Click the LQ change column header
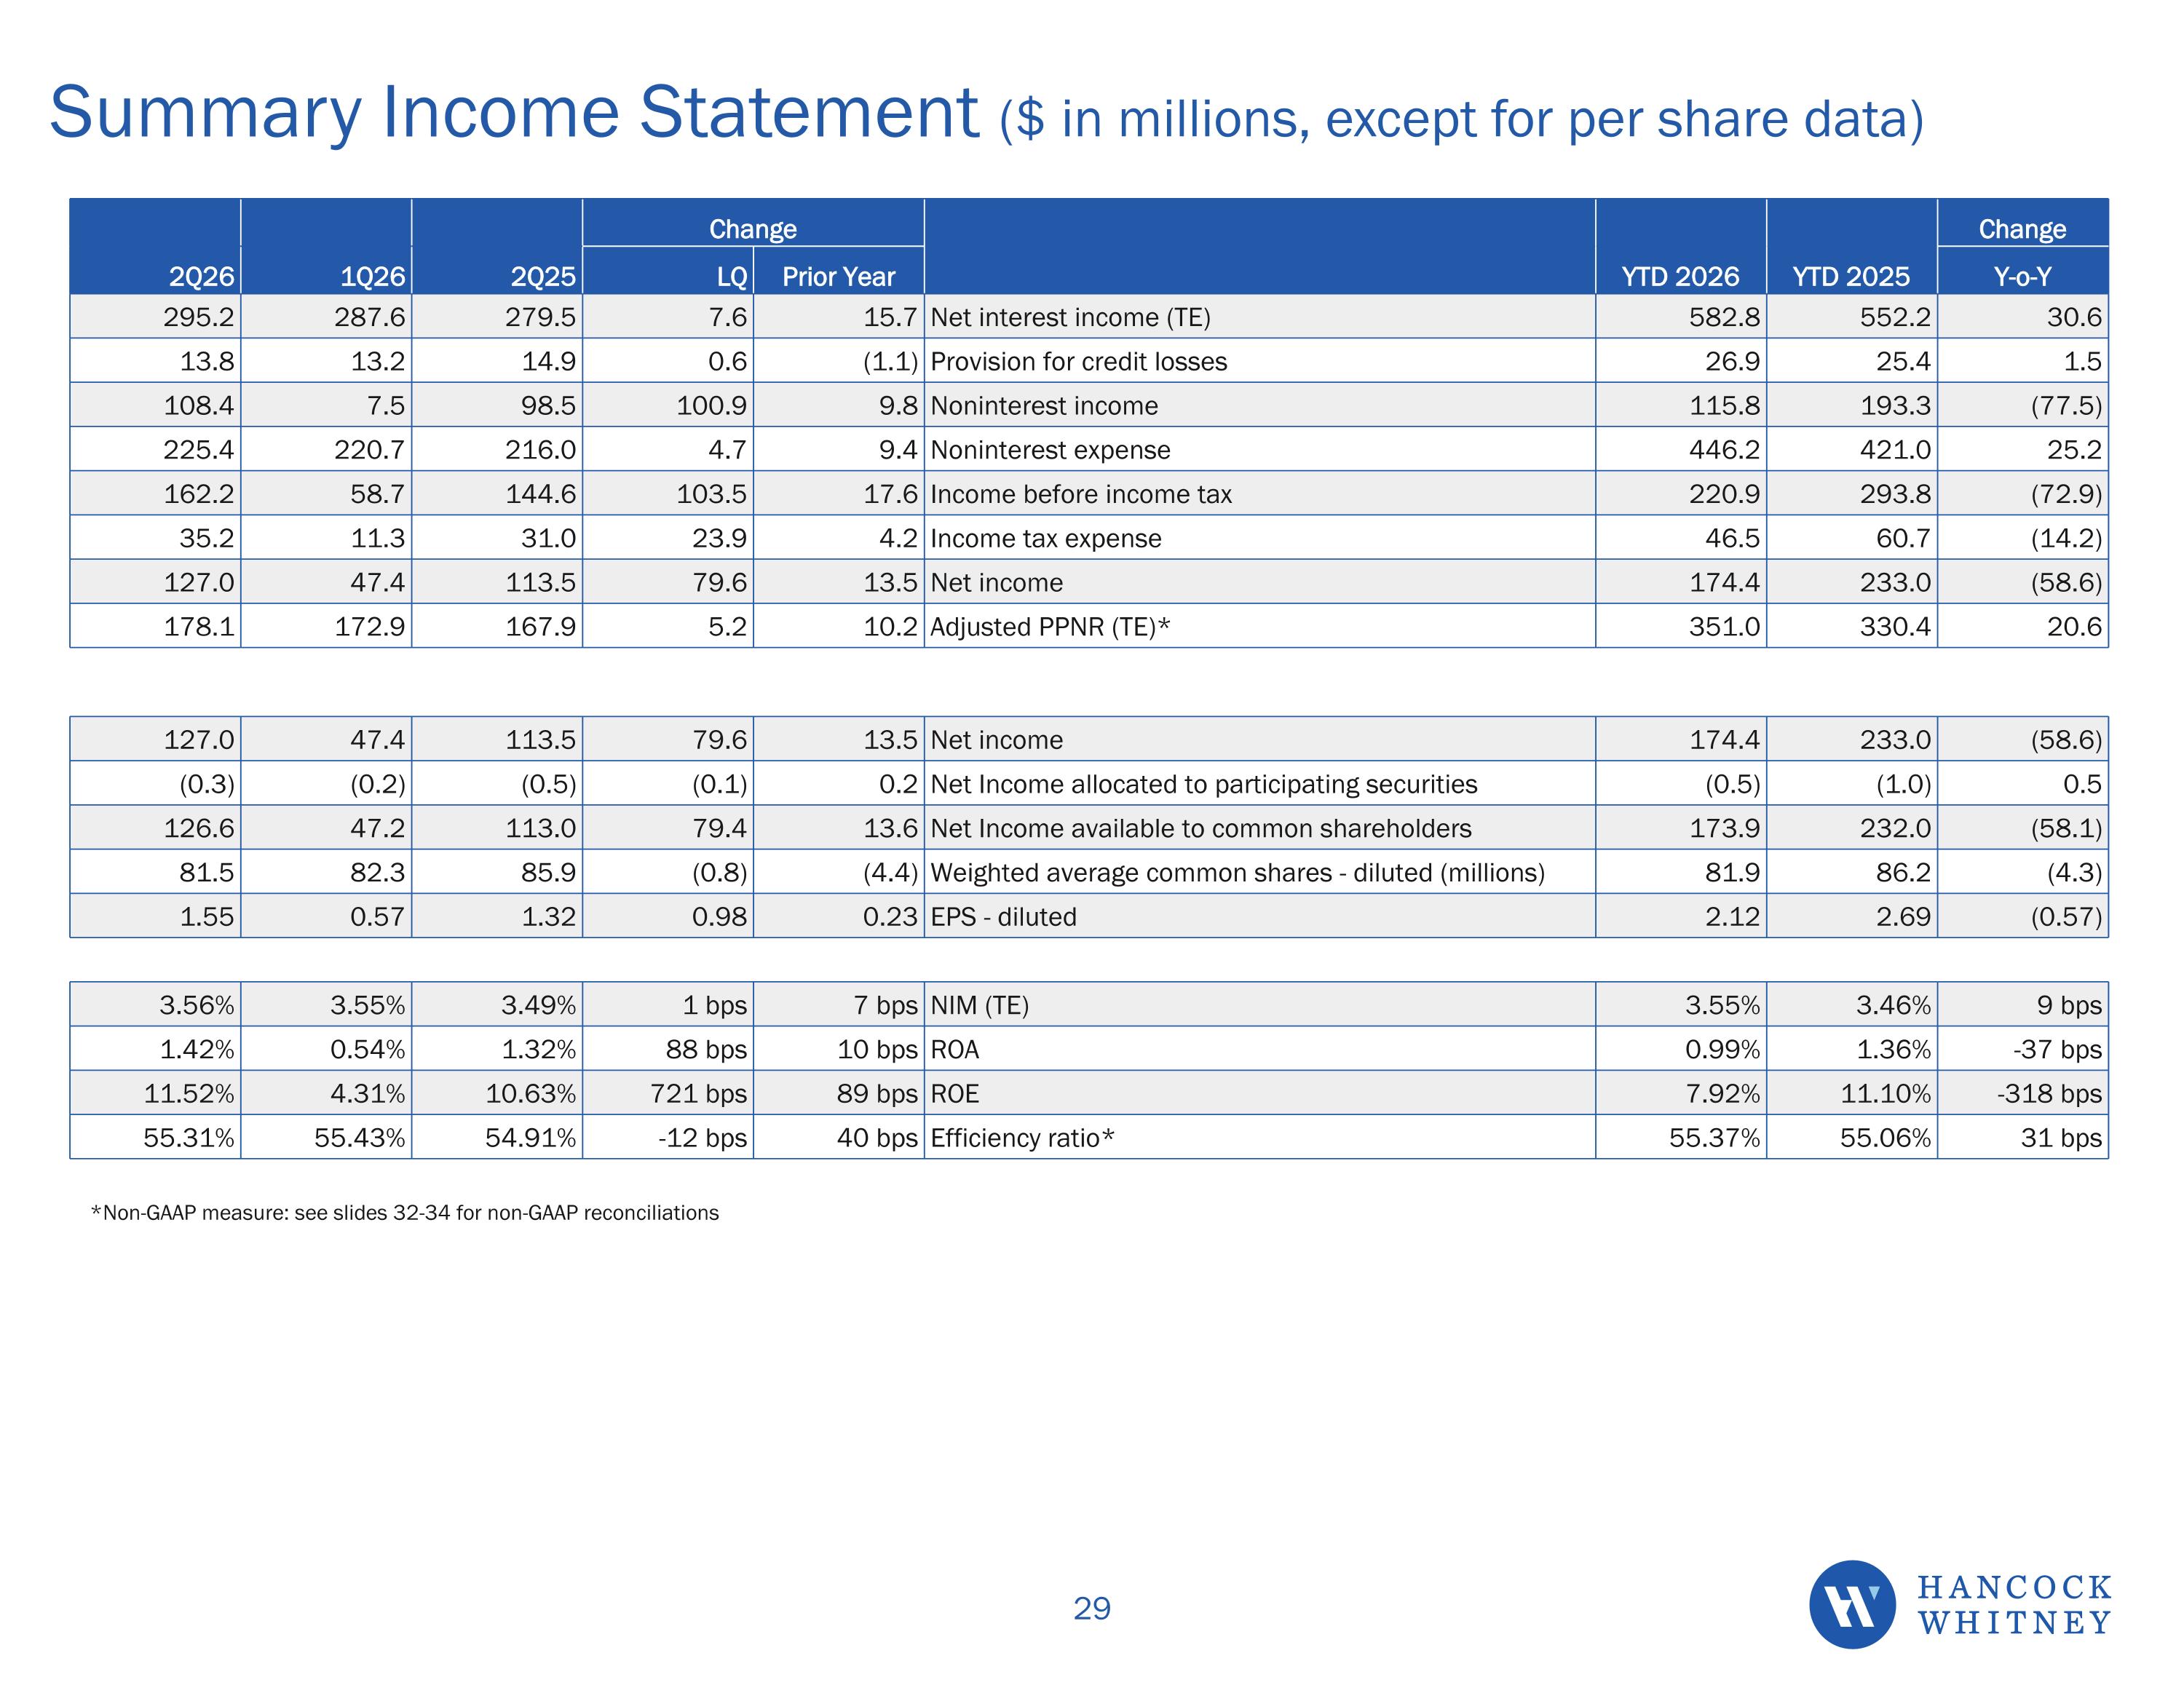2184x1685 pixels. click(x=732, y=277)
